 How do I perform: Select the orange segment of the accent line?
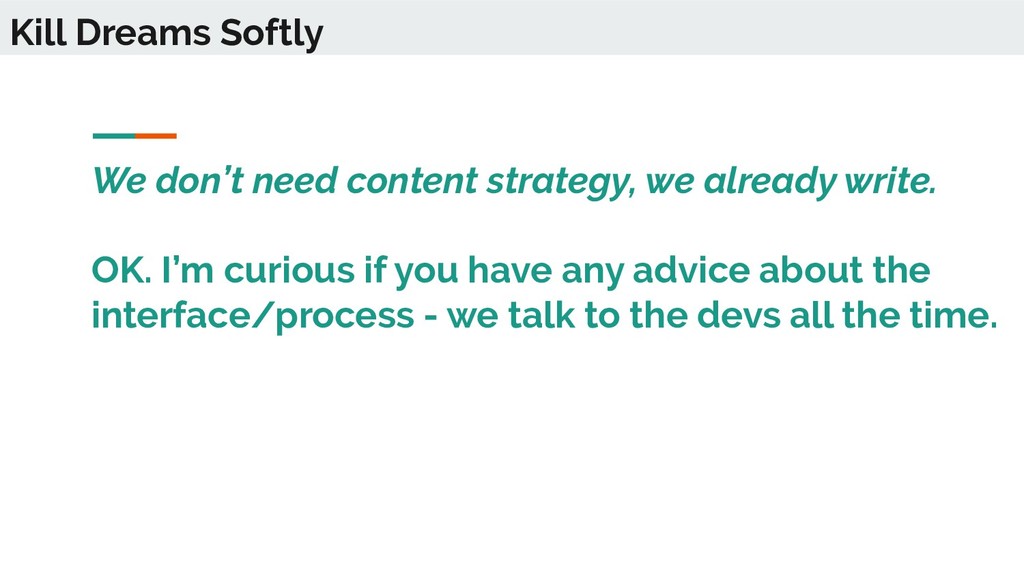click(156, 136)
